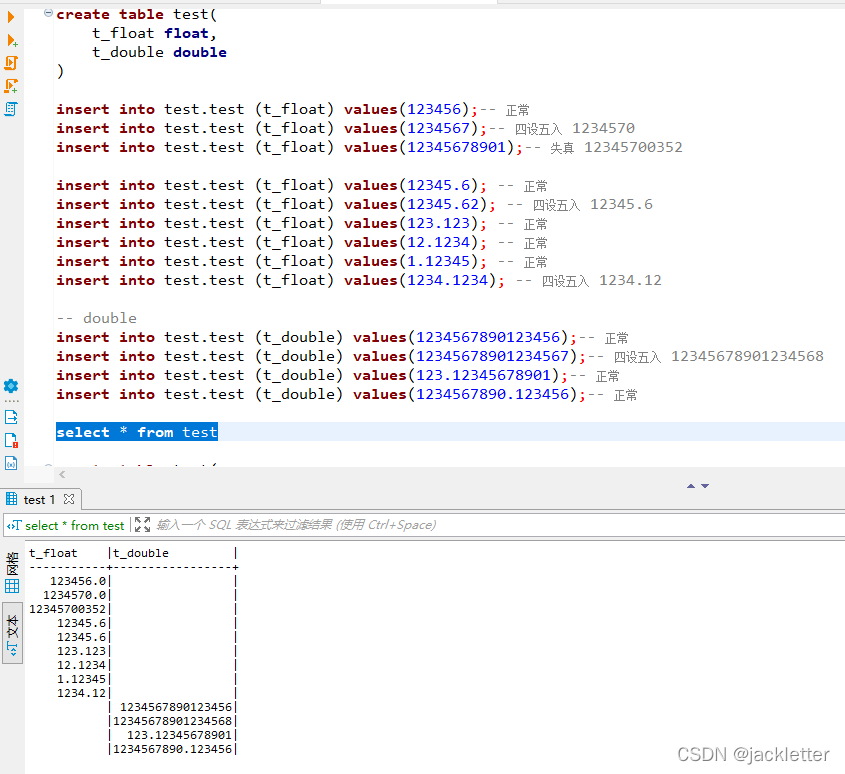Viewport: 845px width, 774px height.
Task: Switch to 网格 grid view tab
Action: click(x=12, y=571)
